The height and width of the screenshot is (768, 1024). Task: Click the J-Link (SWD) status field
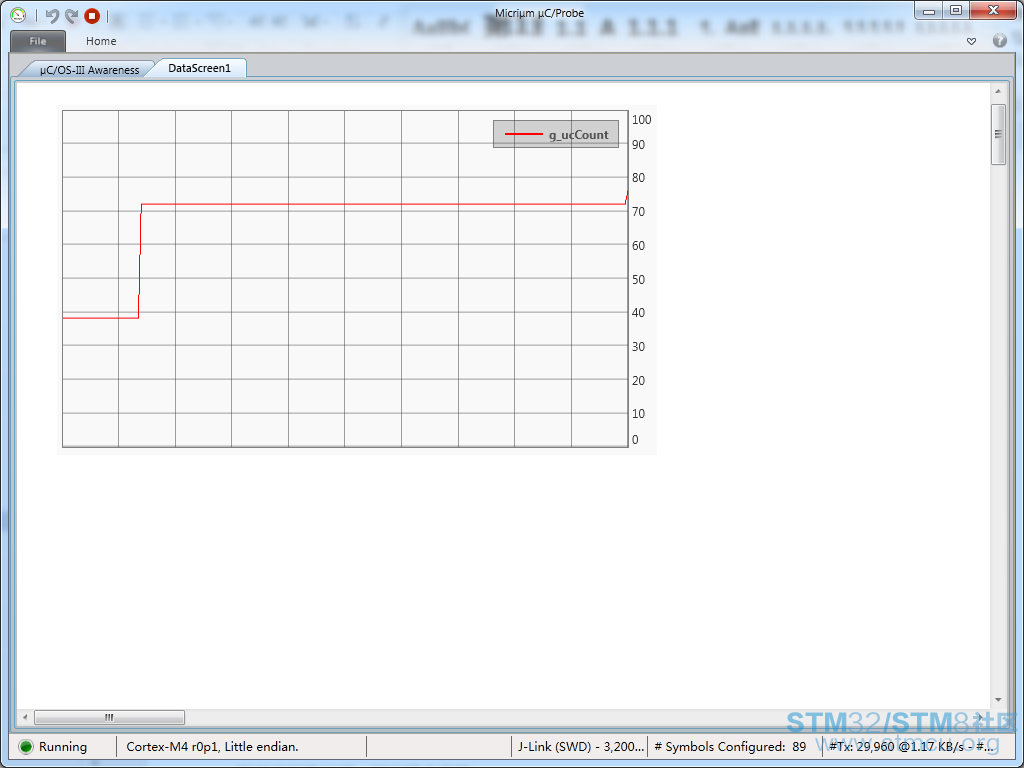point(580,746)
